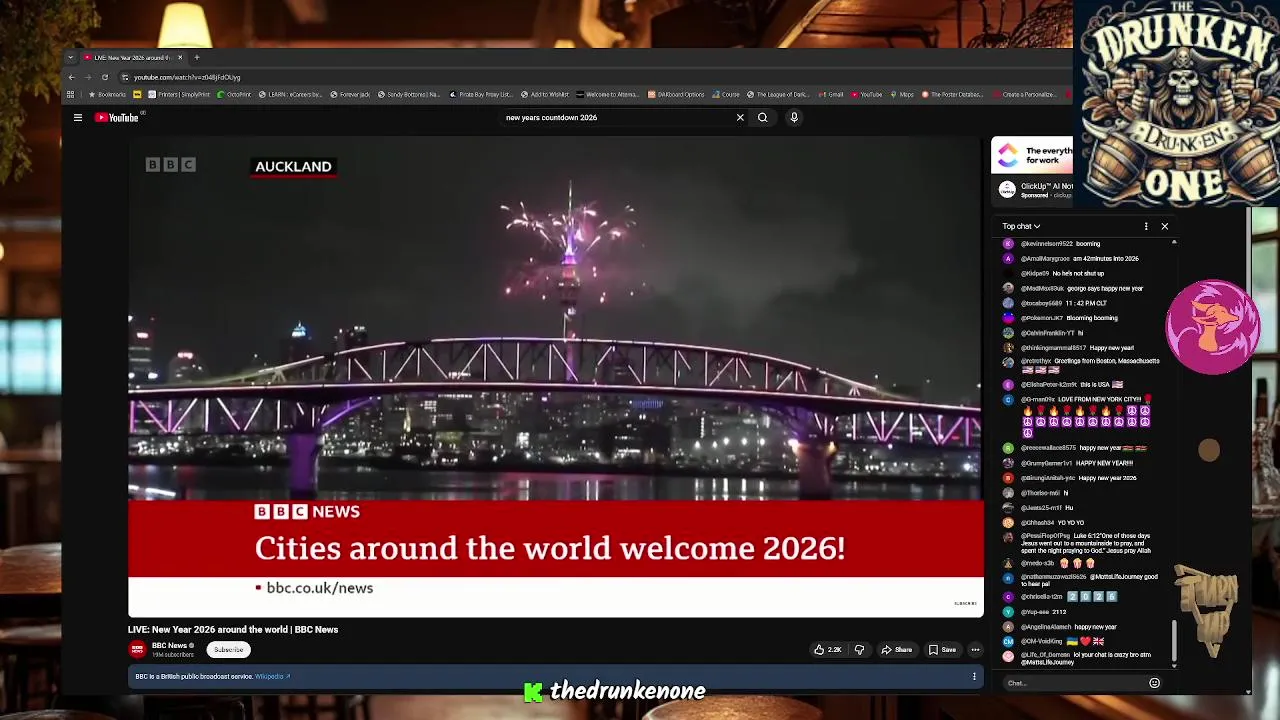Open more actions ellipsis beside Save
The image size is (1280, 720).
[x=975, y=650]
